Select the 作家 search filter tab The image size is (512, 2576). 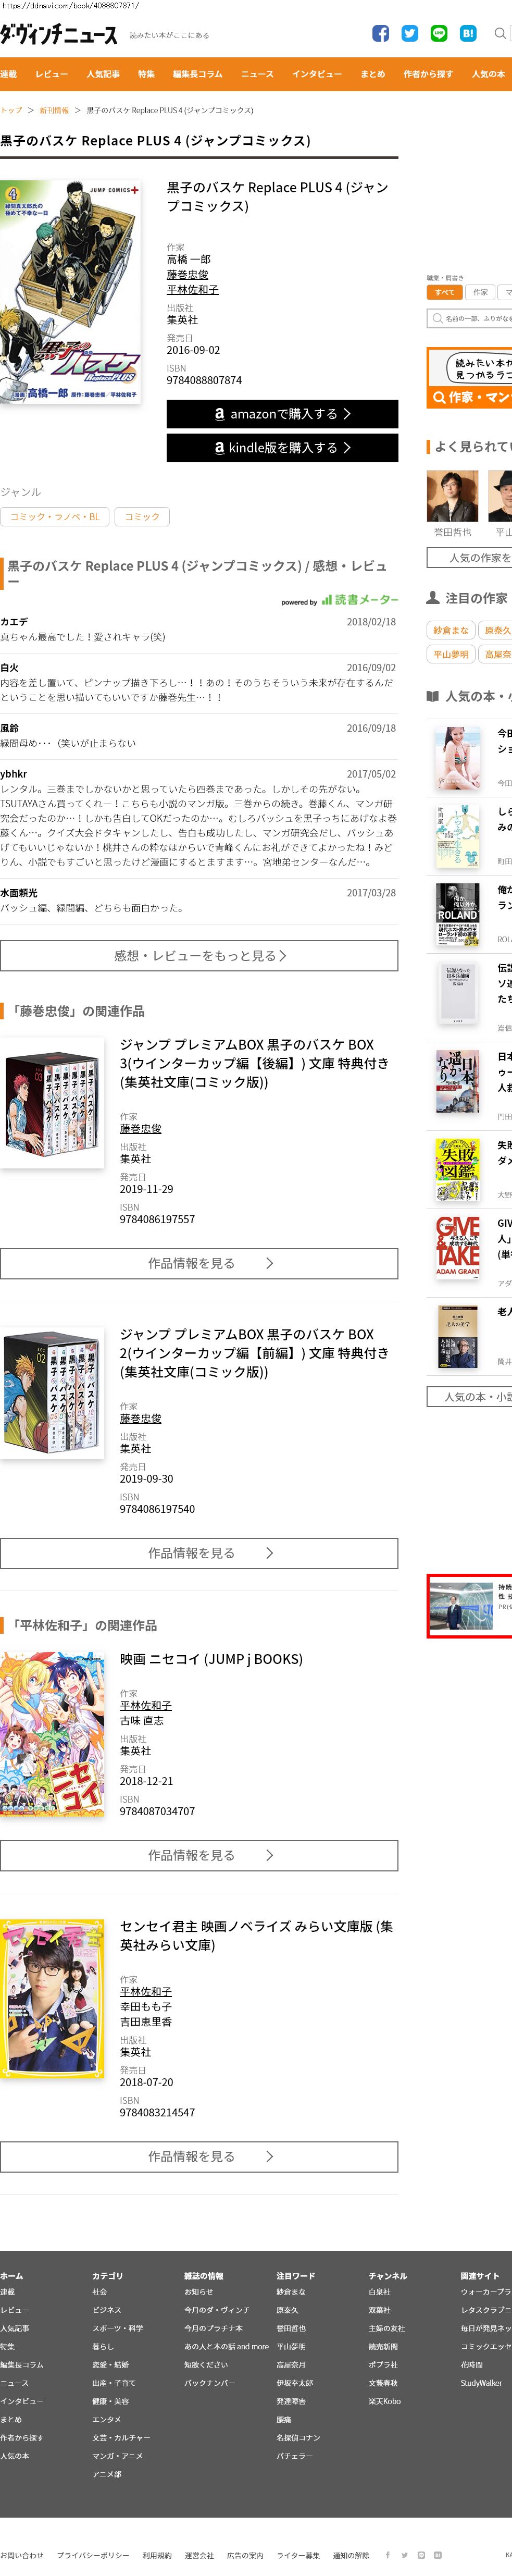(480, 292)
